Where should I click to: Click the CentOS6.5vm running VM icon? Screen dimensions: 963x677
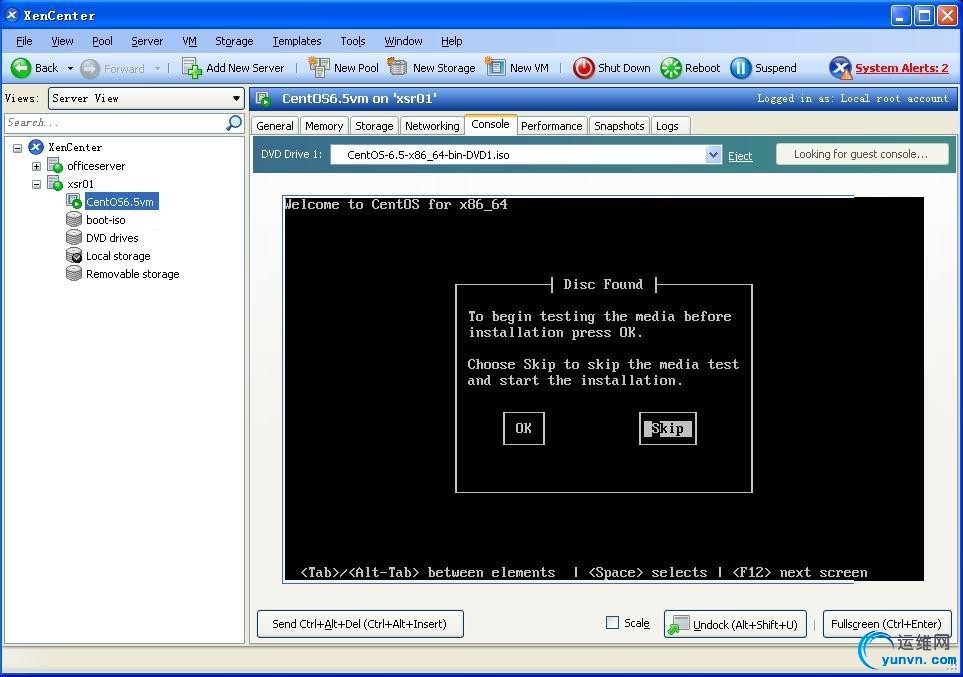74,202
